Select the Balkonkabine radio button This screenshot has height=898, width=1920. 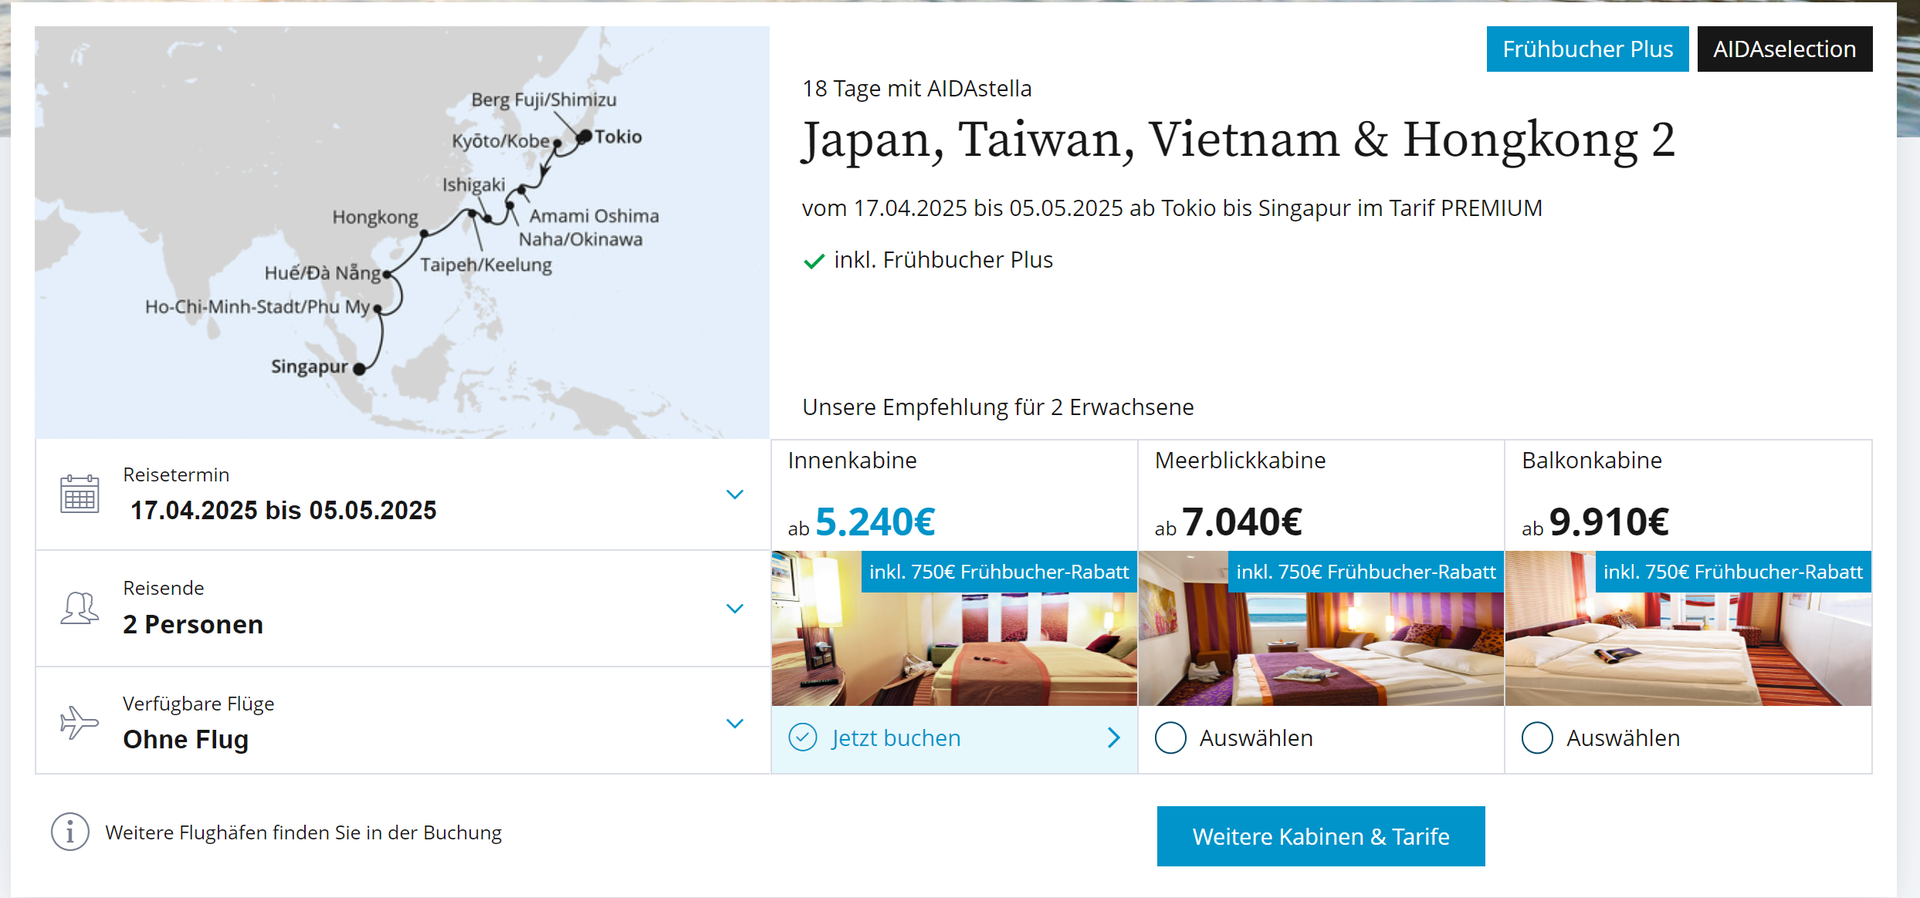(1537, 738)
